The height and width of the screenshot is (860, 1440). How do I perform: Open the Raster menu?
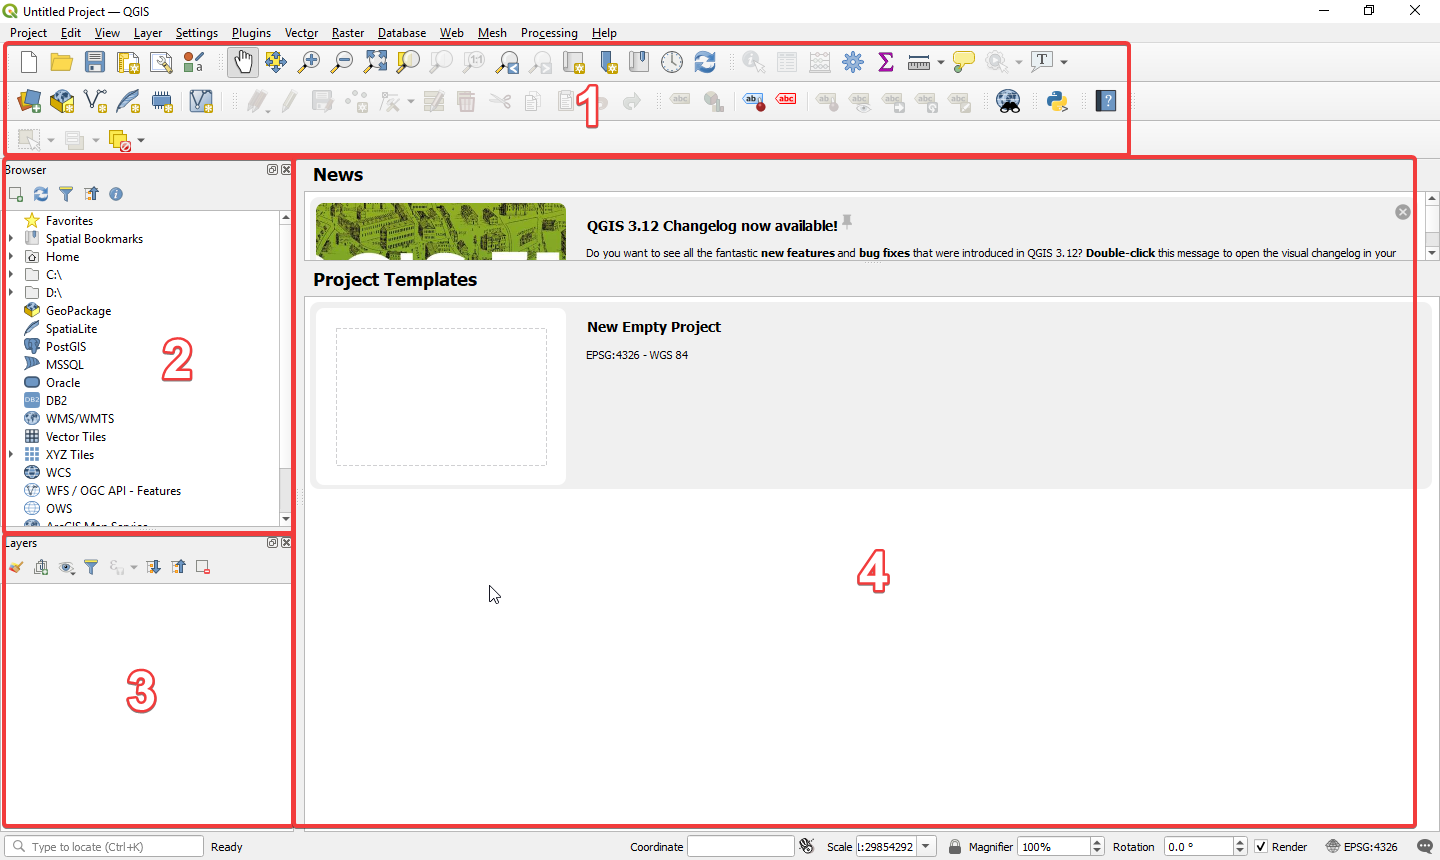(348, 33)
